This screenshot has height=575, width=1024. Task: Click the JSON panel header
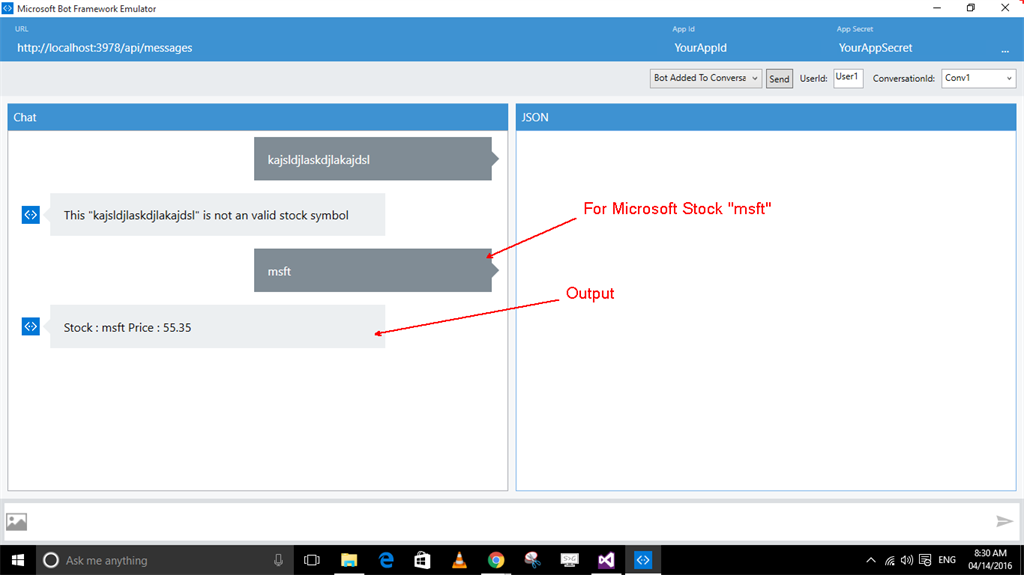pyautogui.click(x=766, y=117)
